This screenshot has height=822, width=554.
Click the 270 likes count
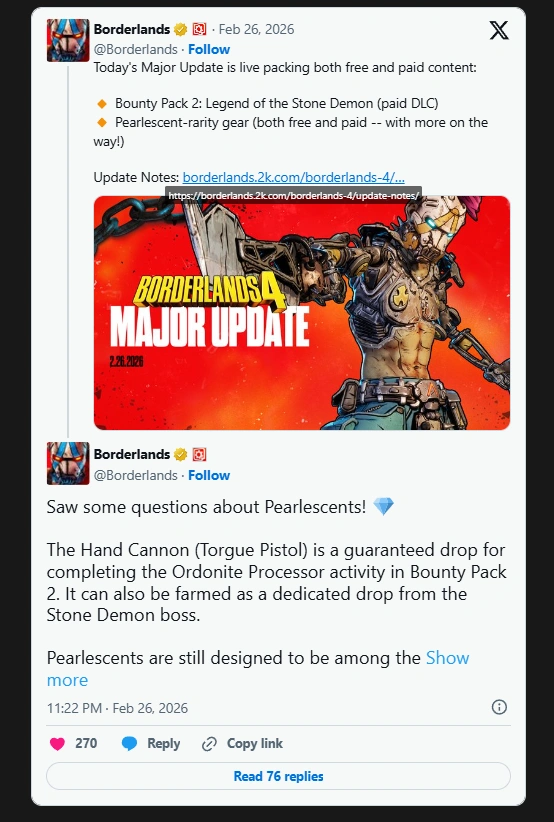pyautogui.click(x=86, y=743)
